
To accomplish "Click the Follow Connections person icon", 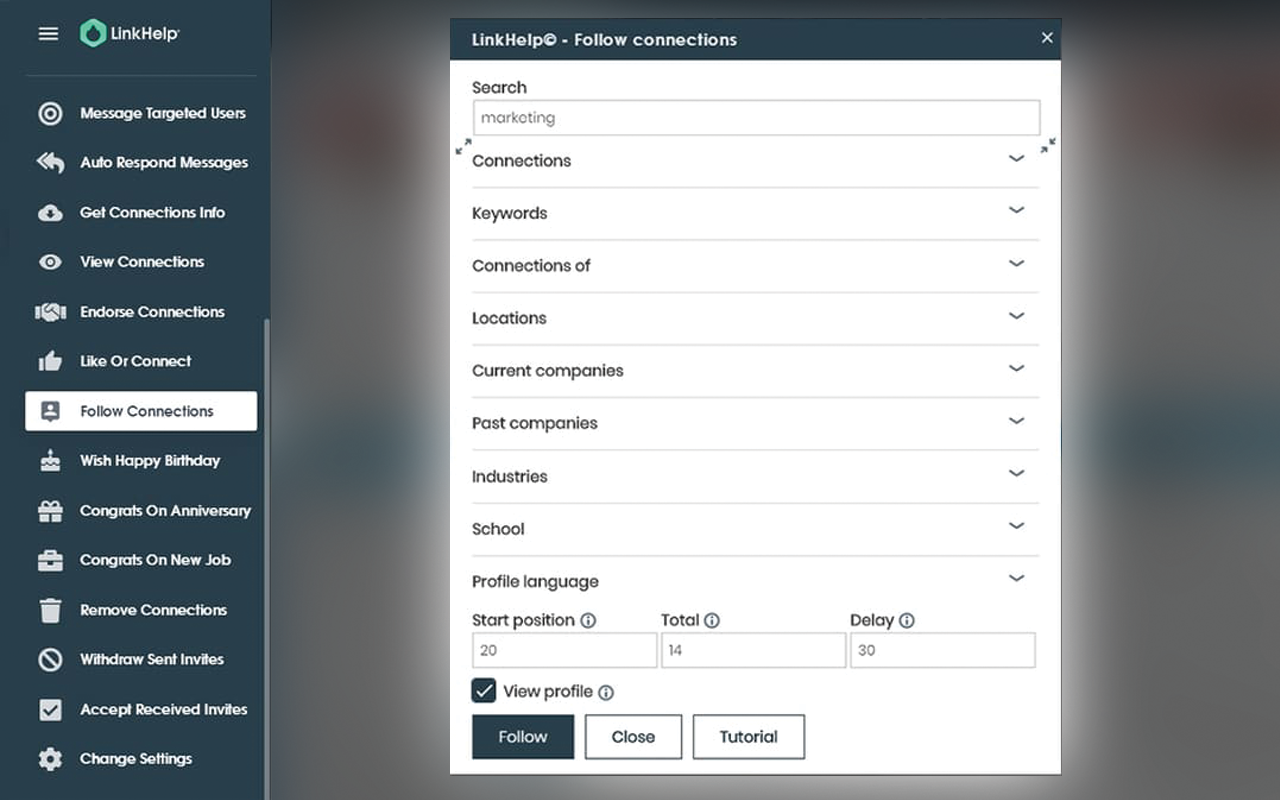I will [50, 411].
